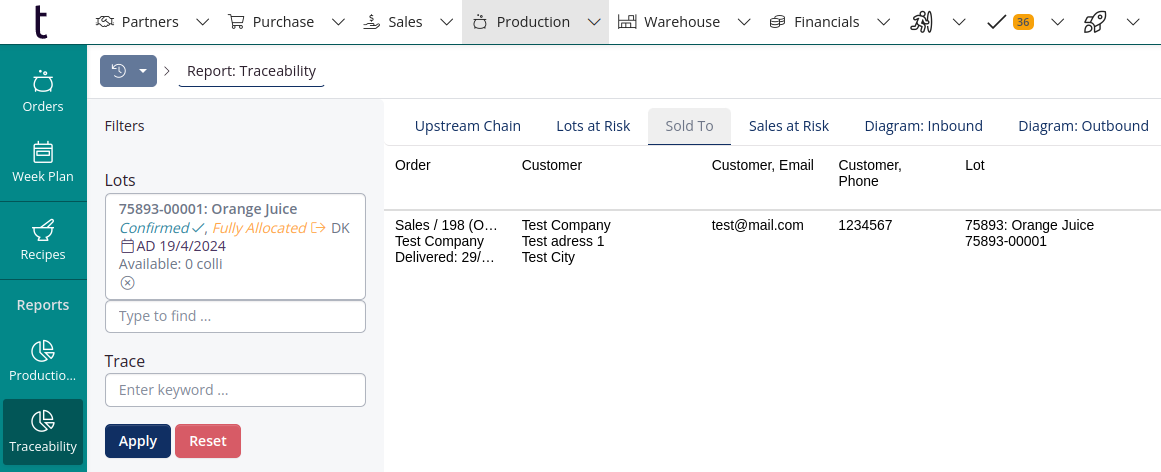Click the calendar icon beside AD 19/4/2024
Image resolution: width=1161 pixels, height=472 pixels.
click(127, 246)
